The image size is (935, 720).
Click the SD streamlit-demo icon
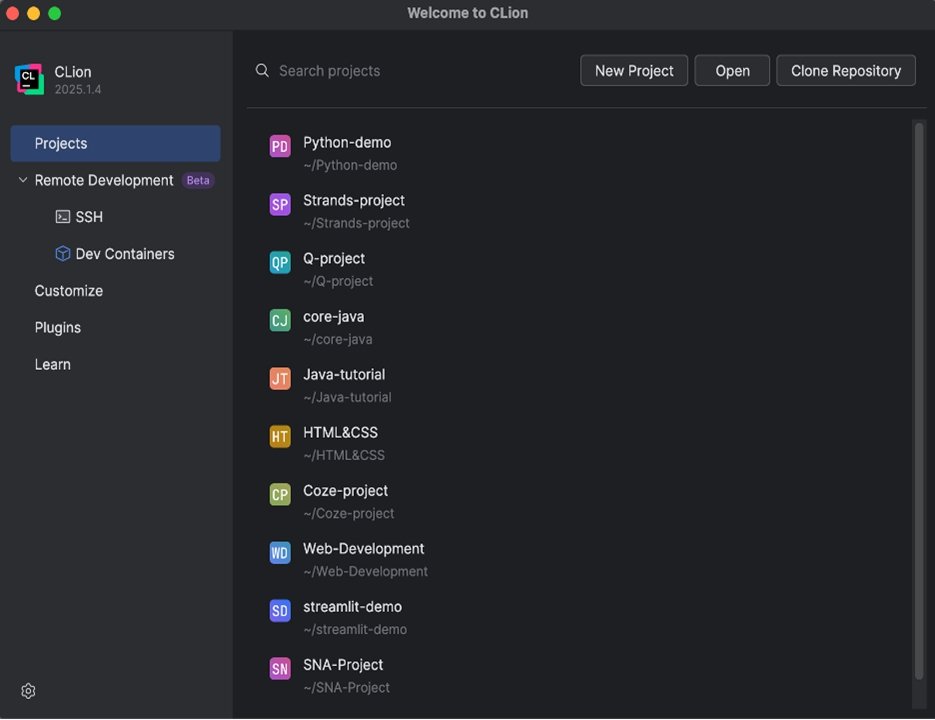[280, 610]
